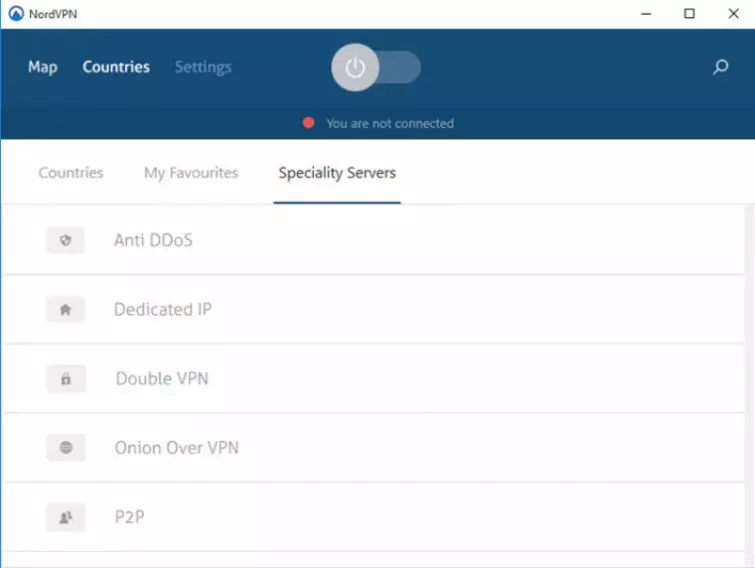
Task: Click the P2P people icon
Action: pos(66,517)
